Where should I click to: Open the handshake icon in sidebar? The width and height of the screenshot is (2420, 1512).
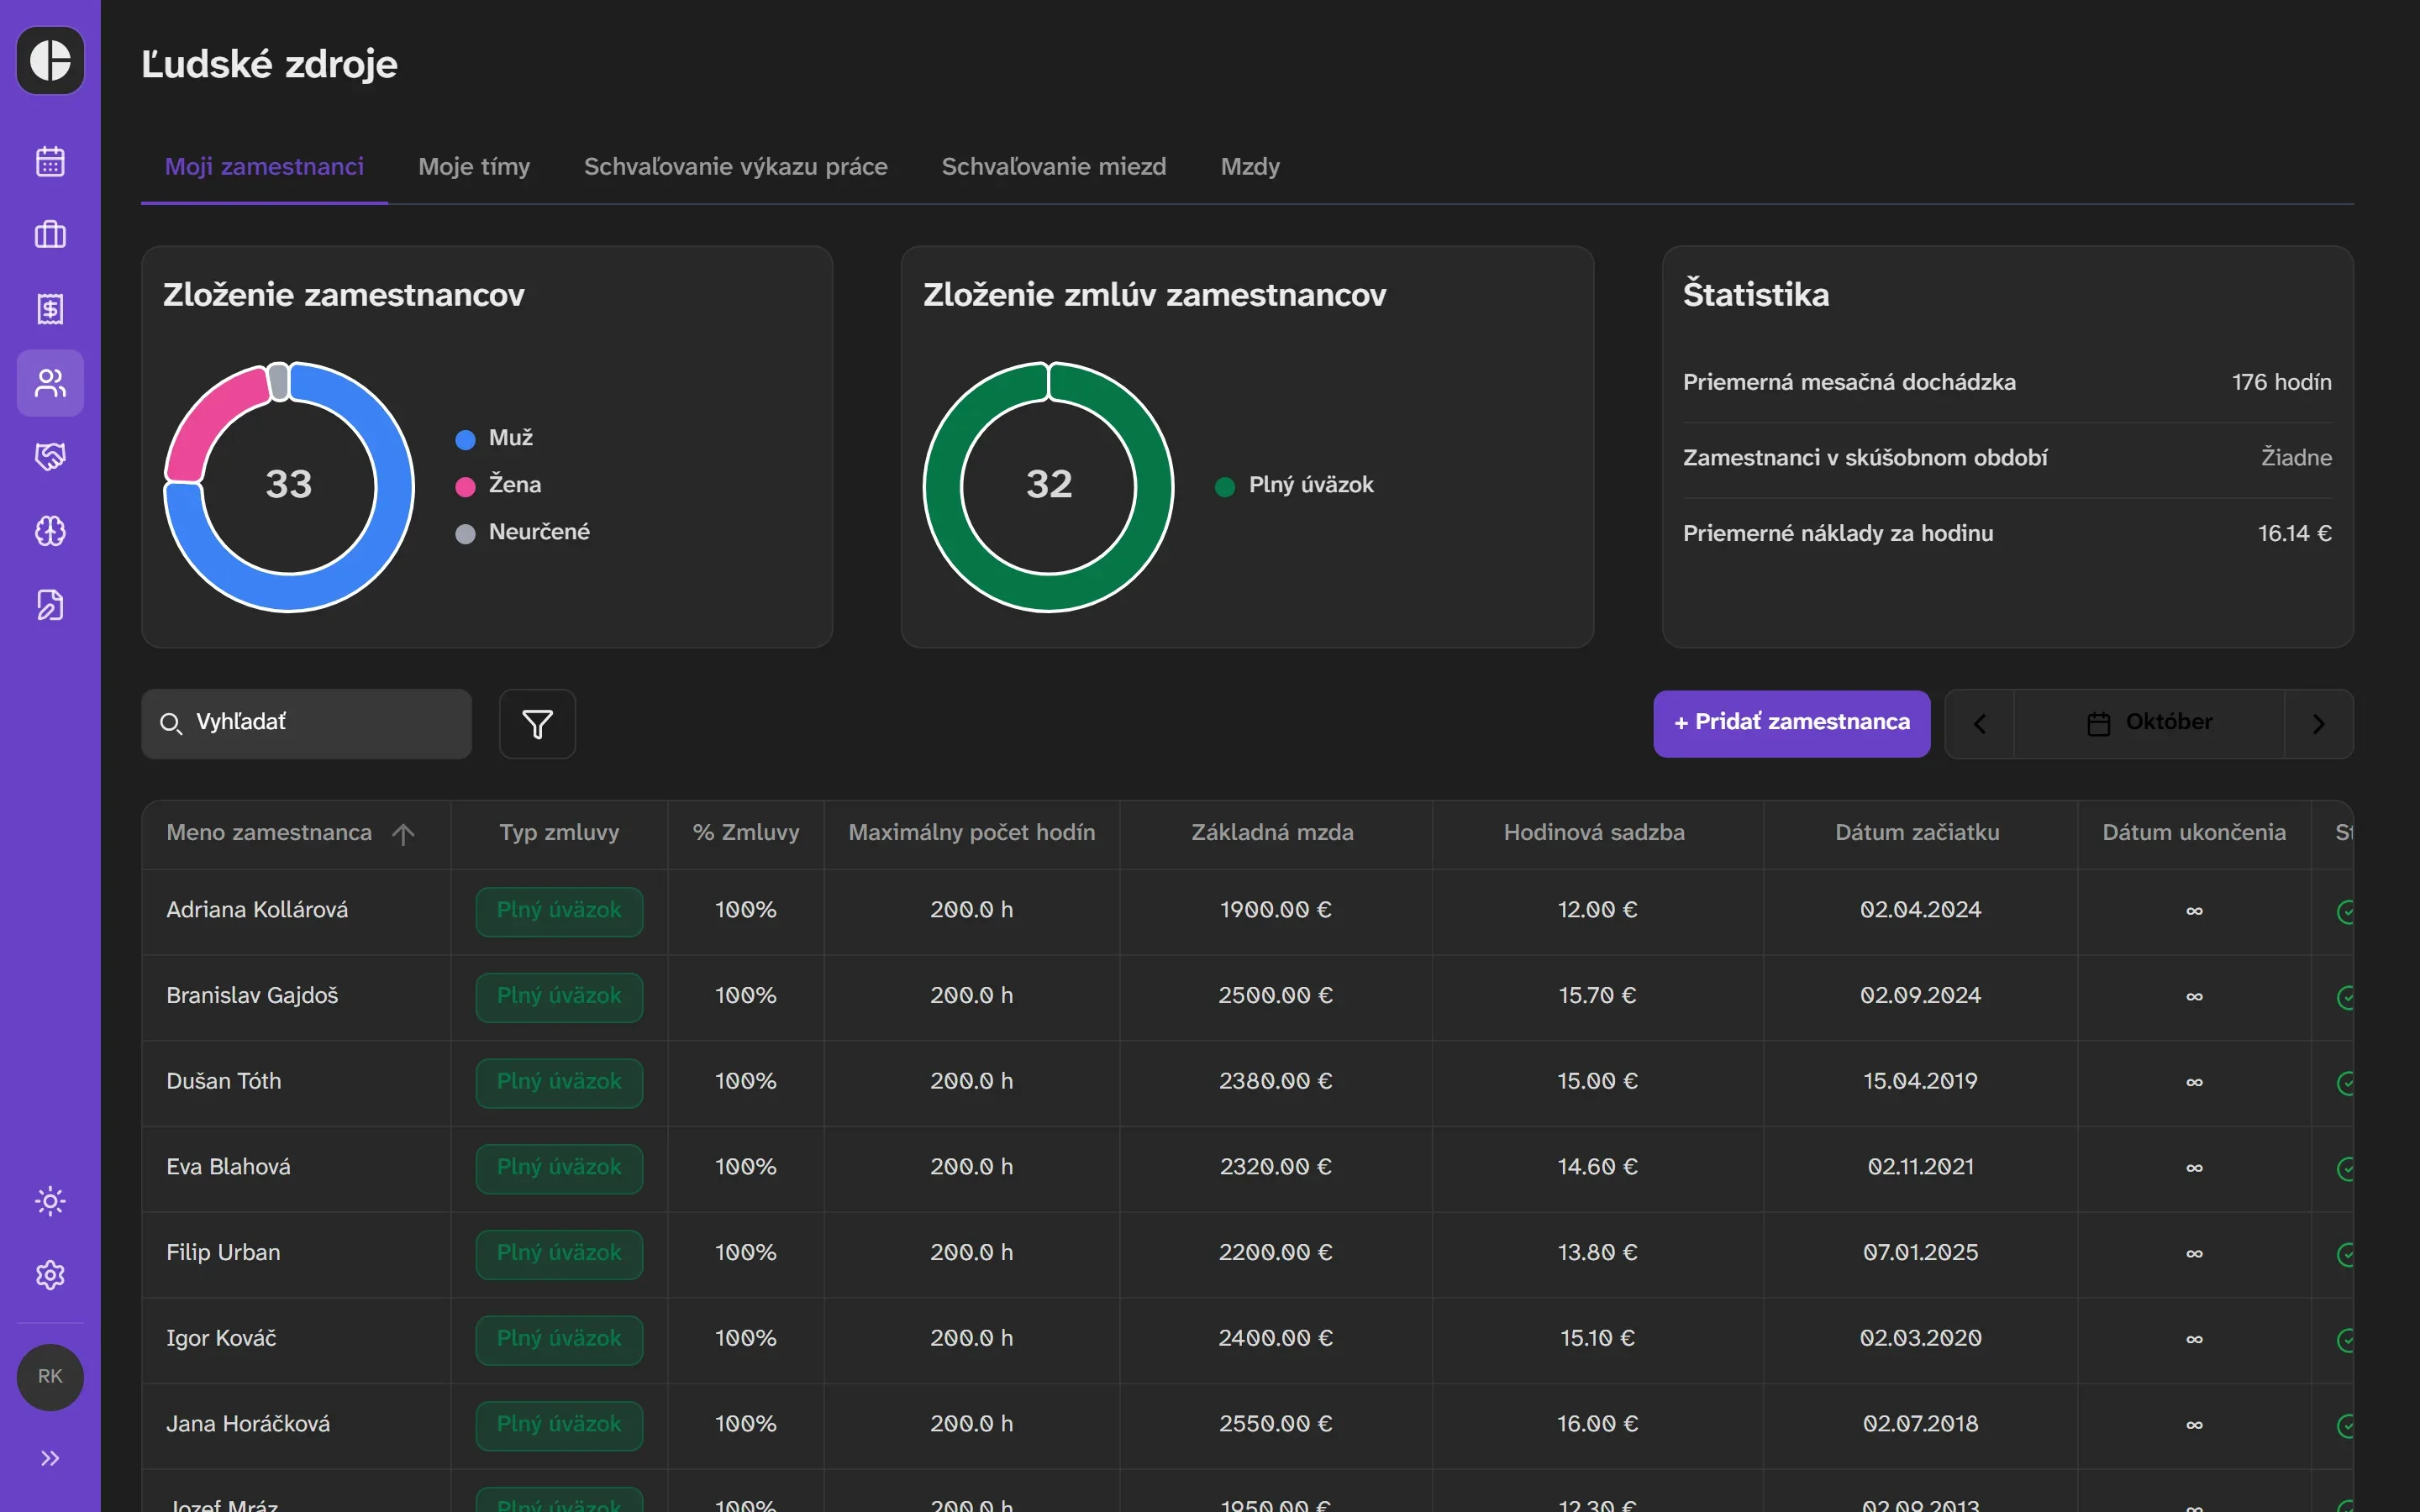point(50,457)
